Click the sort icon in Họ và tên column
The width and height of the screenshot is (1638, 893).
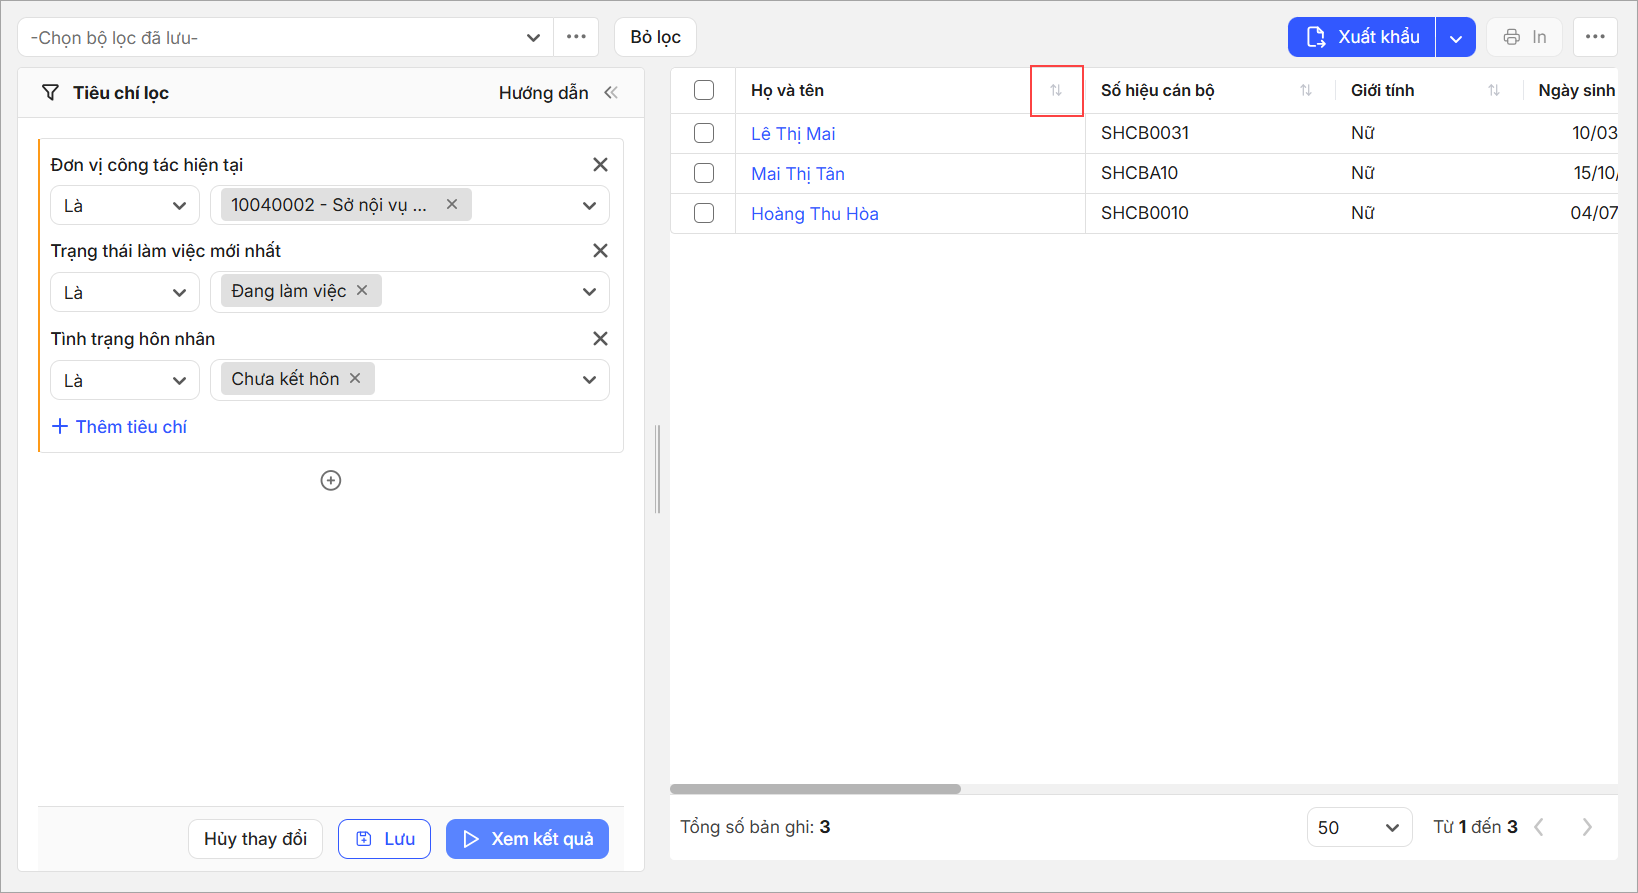pyautogui.click(x=1056, y=91)
